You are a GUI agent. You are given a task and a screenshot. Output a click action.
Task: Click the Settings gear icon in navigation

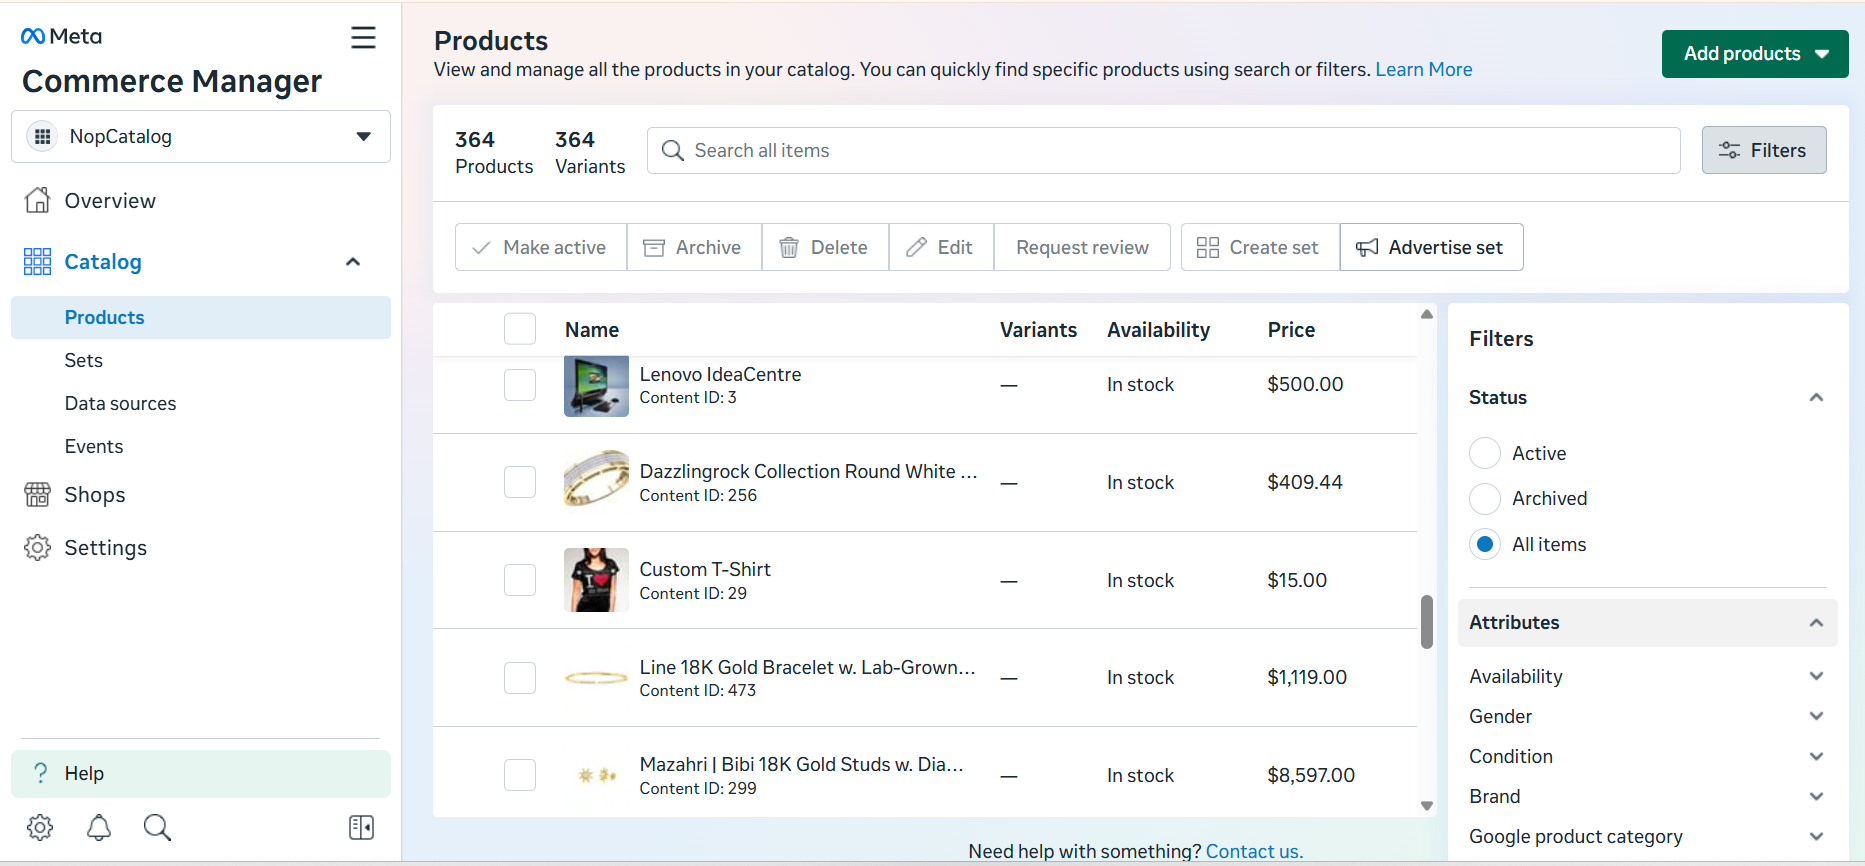[38, 548]
